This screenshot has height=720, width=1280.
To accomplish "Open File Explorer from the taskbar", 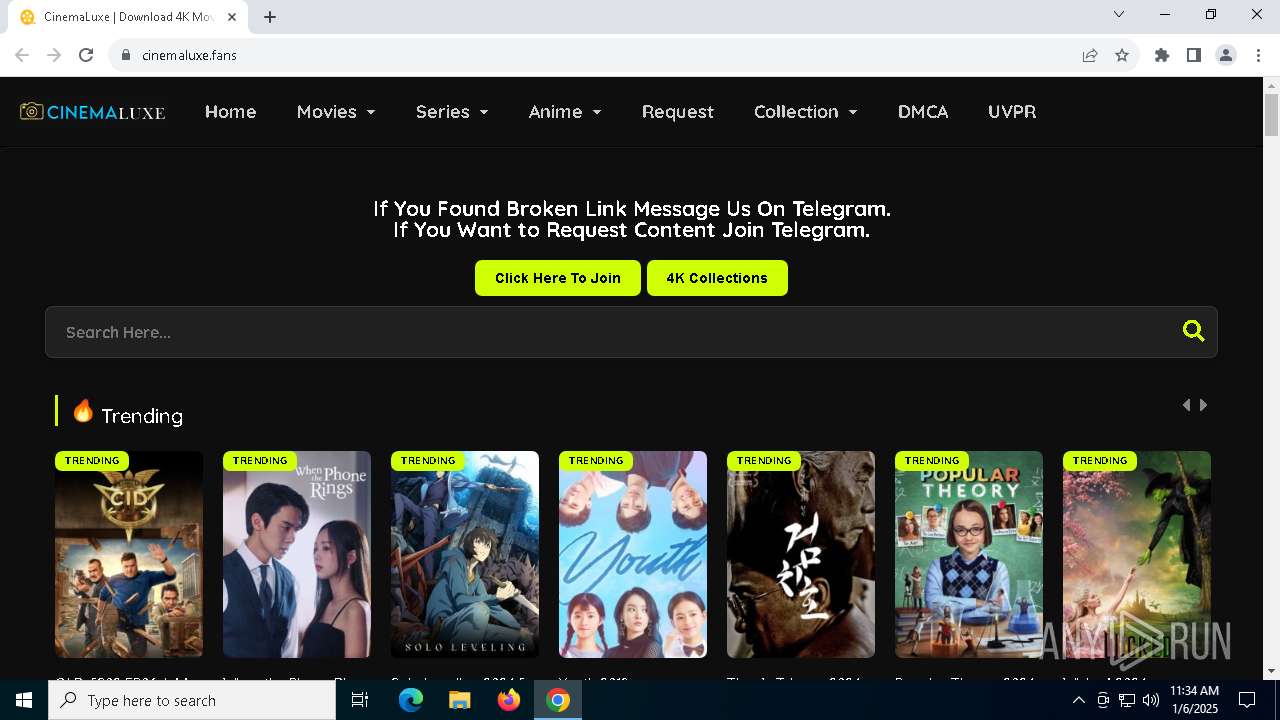I will (460, 700).
